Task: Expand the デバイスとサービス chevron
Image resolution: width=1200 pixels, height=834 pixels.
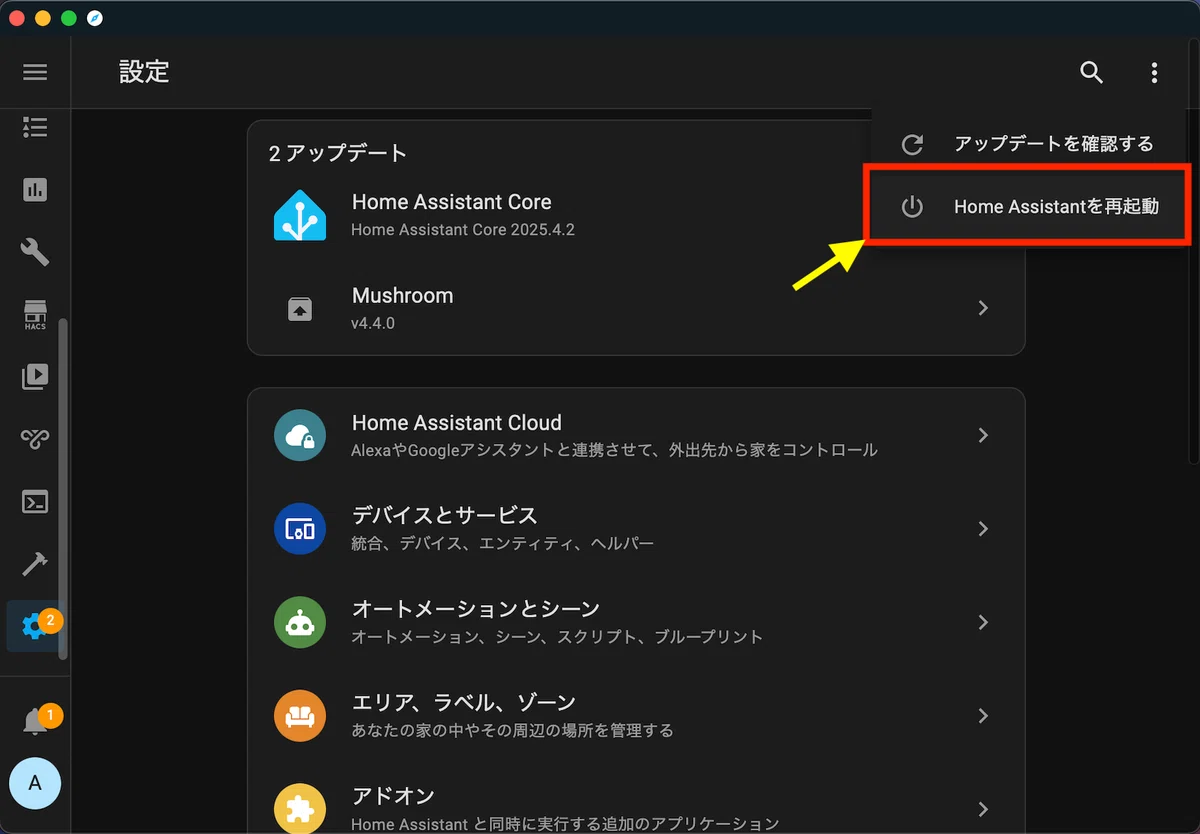Action: click(983, 529)
